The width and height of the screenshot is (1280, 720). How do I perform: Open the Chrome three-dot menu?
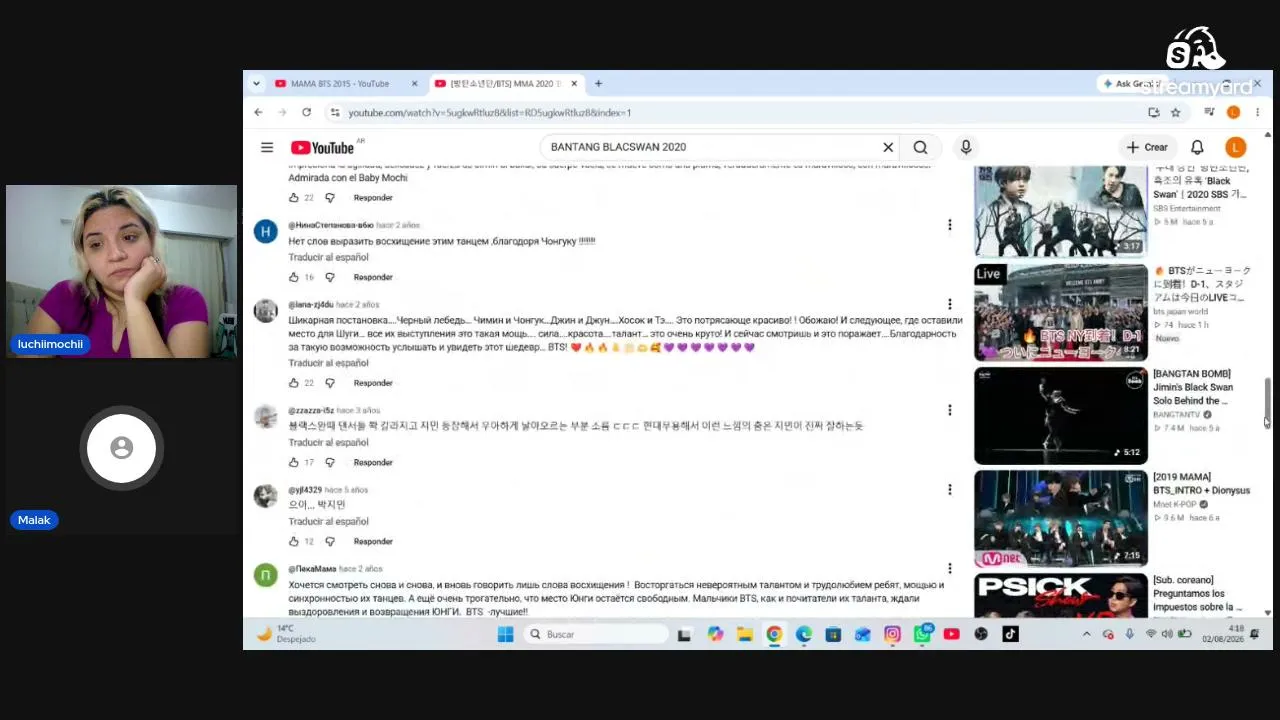(x=1257, y=112)
